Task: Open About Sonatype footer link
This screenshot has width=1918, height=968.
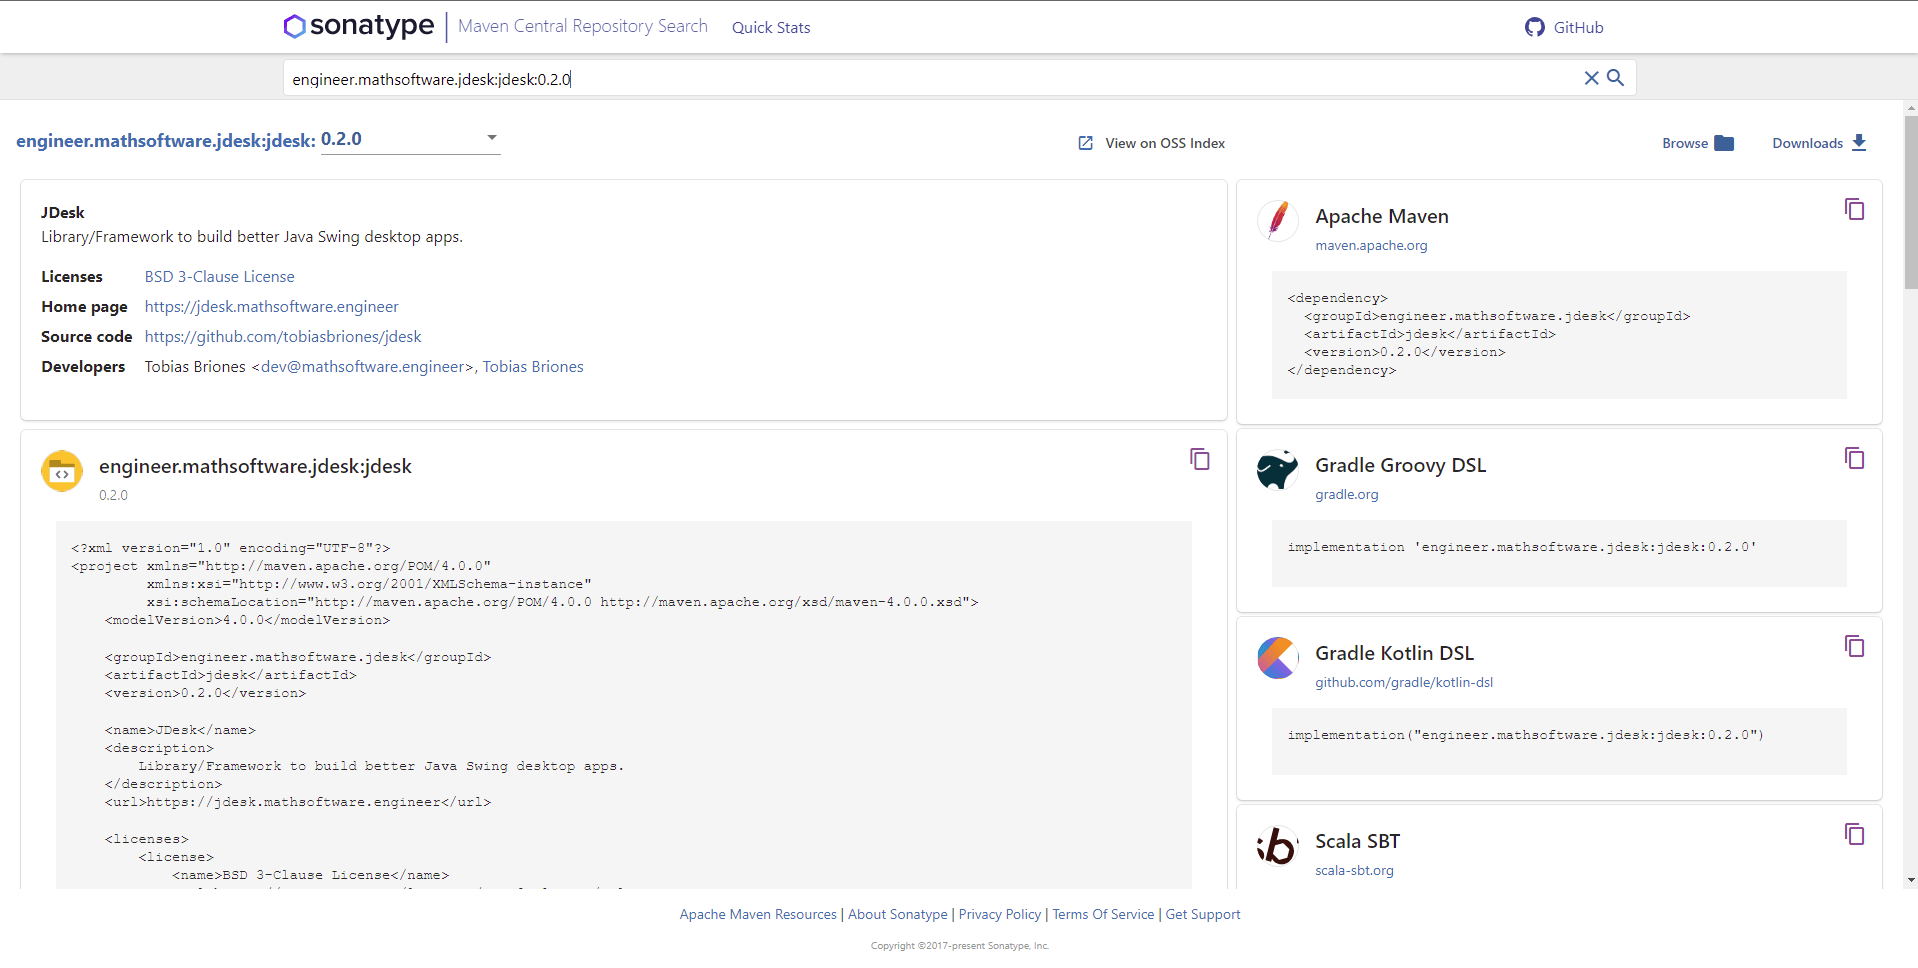Action: tap(897, 914)
